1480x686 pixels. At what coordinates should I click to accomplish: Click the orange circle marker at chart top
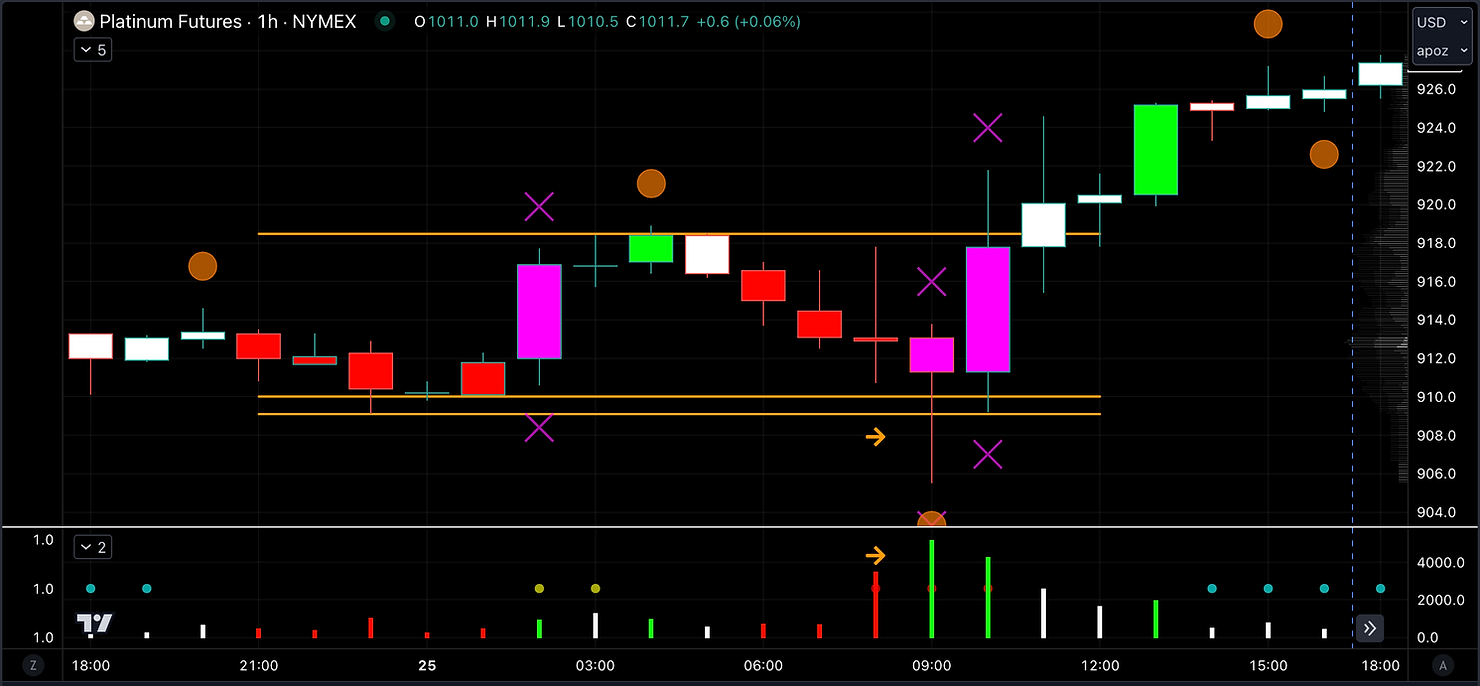click(1268, 25)
